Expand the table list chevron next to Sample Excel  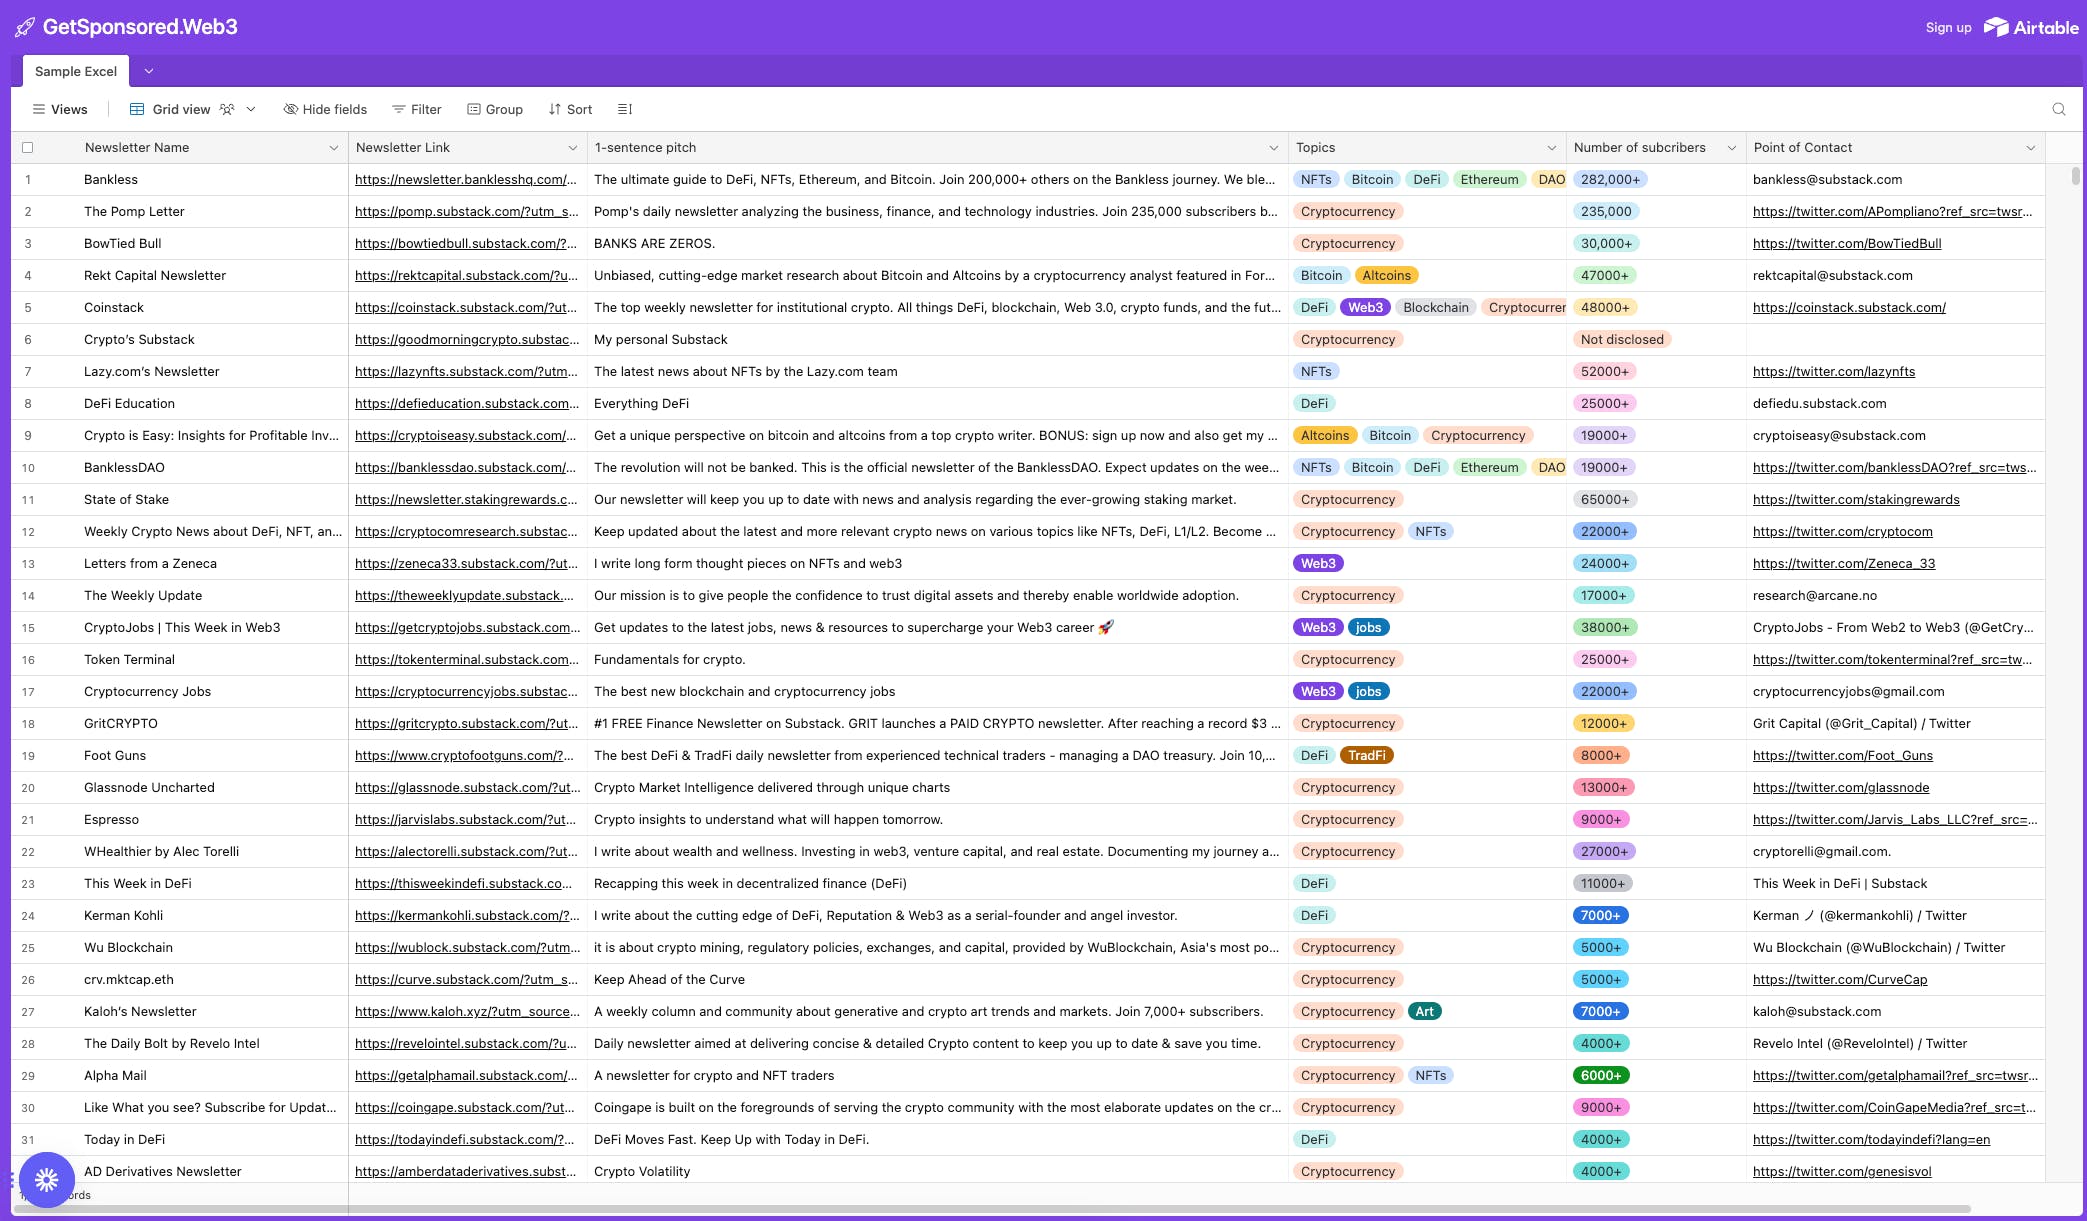tap(149, 71)
